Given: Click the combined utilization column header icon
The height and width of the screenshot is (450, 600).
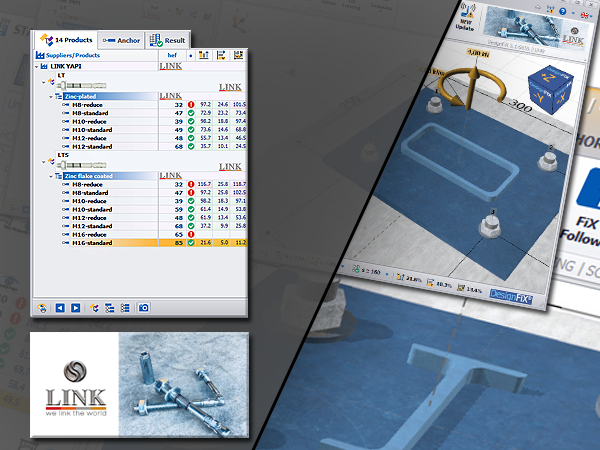Looking at the screenshot, I should 238,55.
